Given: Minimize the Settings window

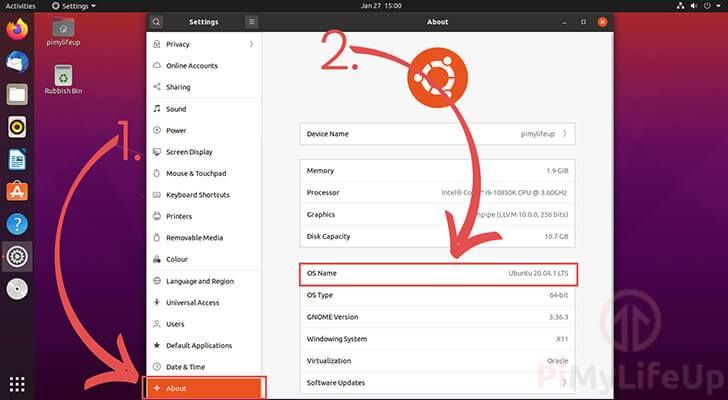Looking at the screenshot, I should (x=564, y=22).
